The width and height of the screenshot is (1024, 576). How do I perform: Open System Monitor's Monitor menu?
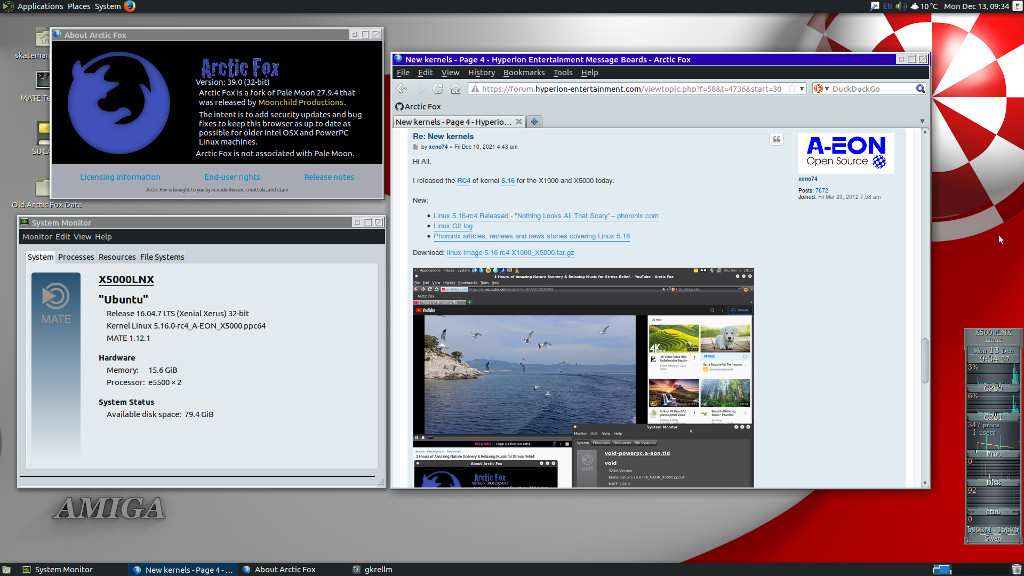coord(37,237)
